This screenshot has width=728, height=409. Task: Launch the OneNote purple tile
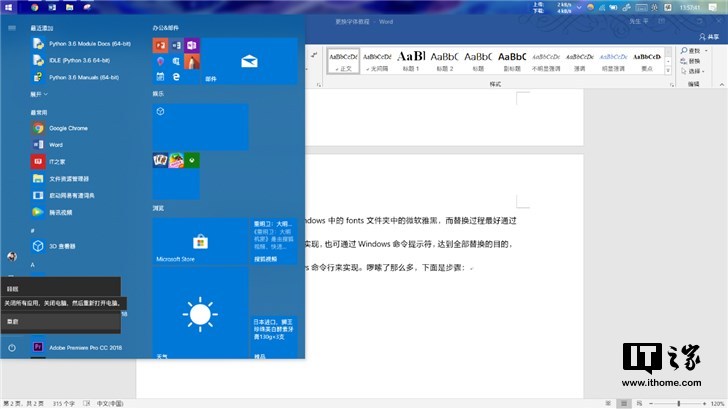coord(192,45)
